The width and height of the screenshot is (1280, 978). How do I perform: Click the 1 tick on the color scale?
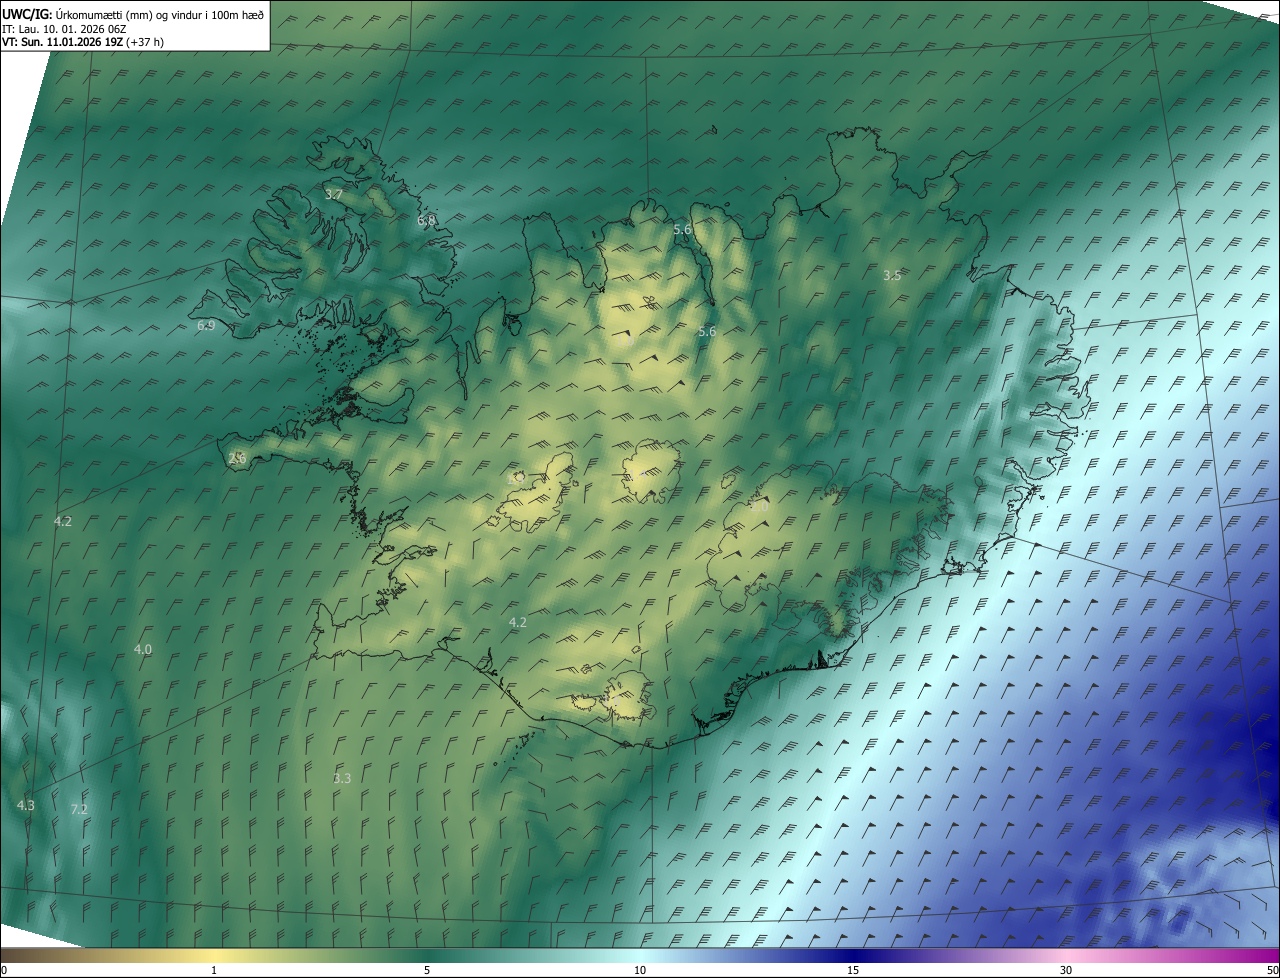pos(214,970)
